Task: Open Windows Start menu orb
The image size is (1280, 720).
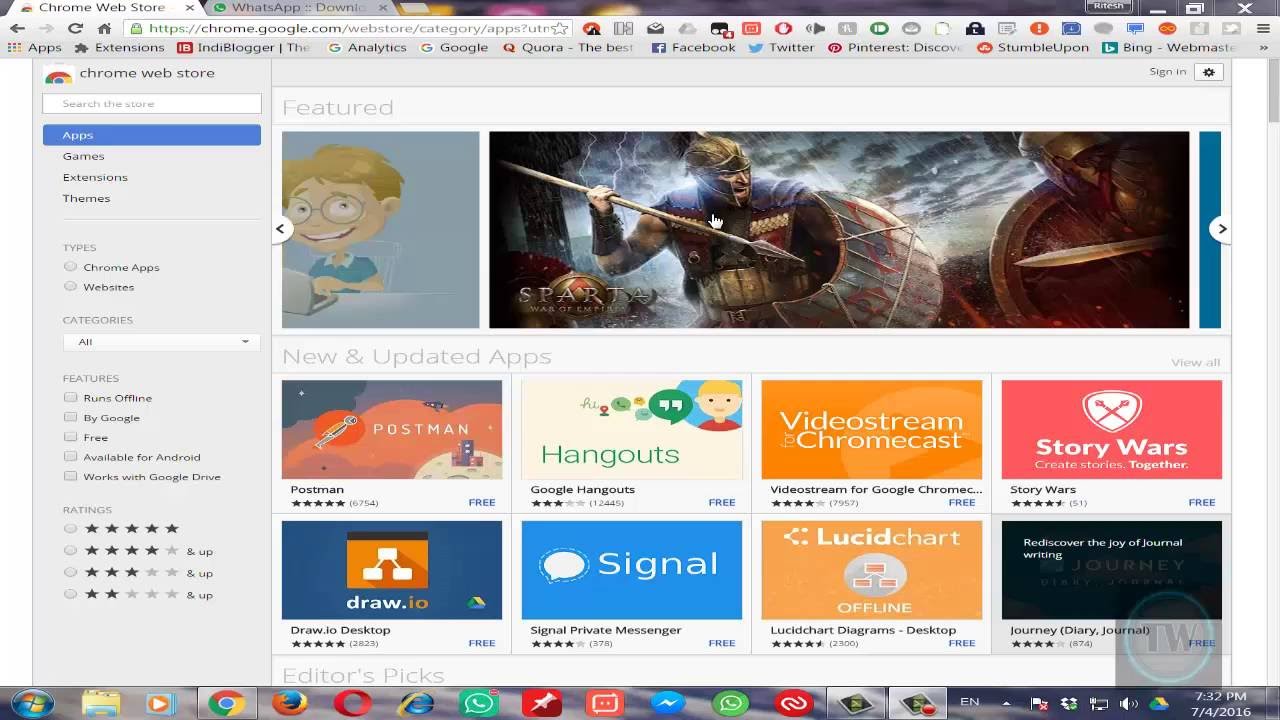Action: click(33, 704)
